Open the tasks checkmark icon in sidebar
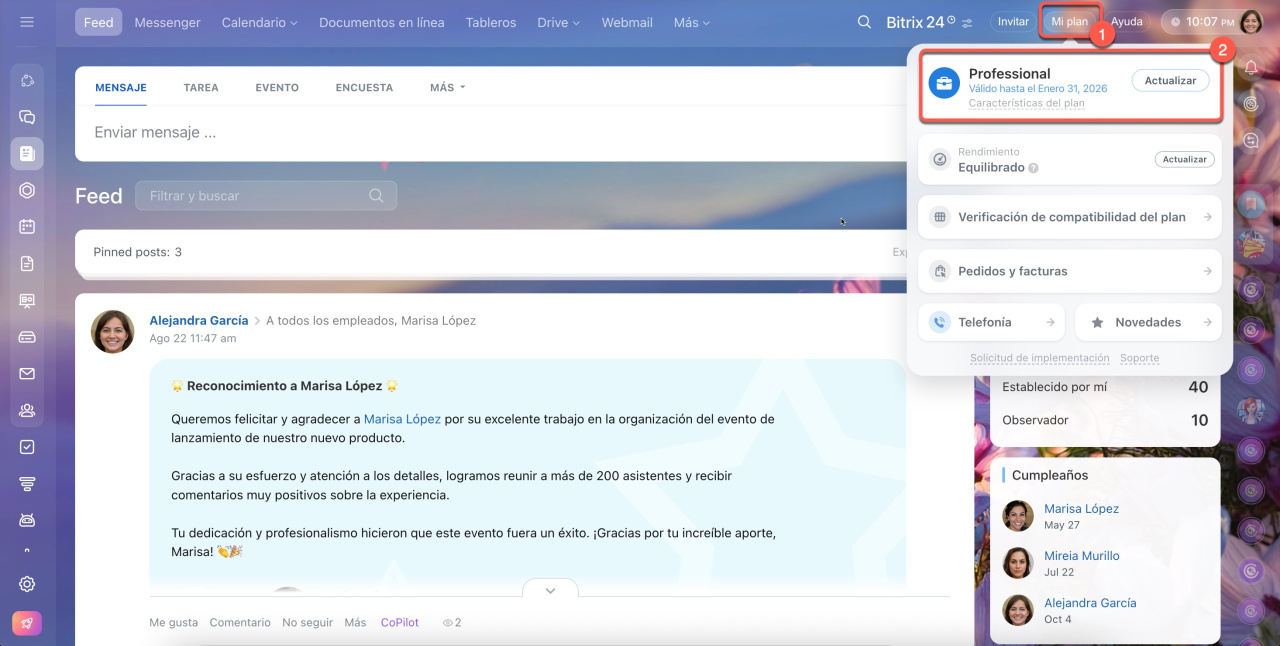Image resolution: width=1280 pixels, height=646 pixels. click(x=27, y=447)
